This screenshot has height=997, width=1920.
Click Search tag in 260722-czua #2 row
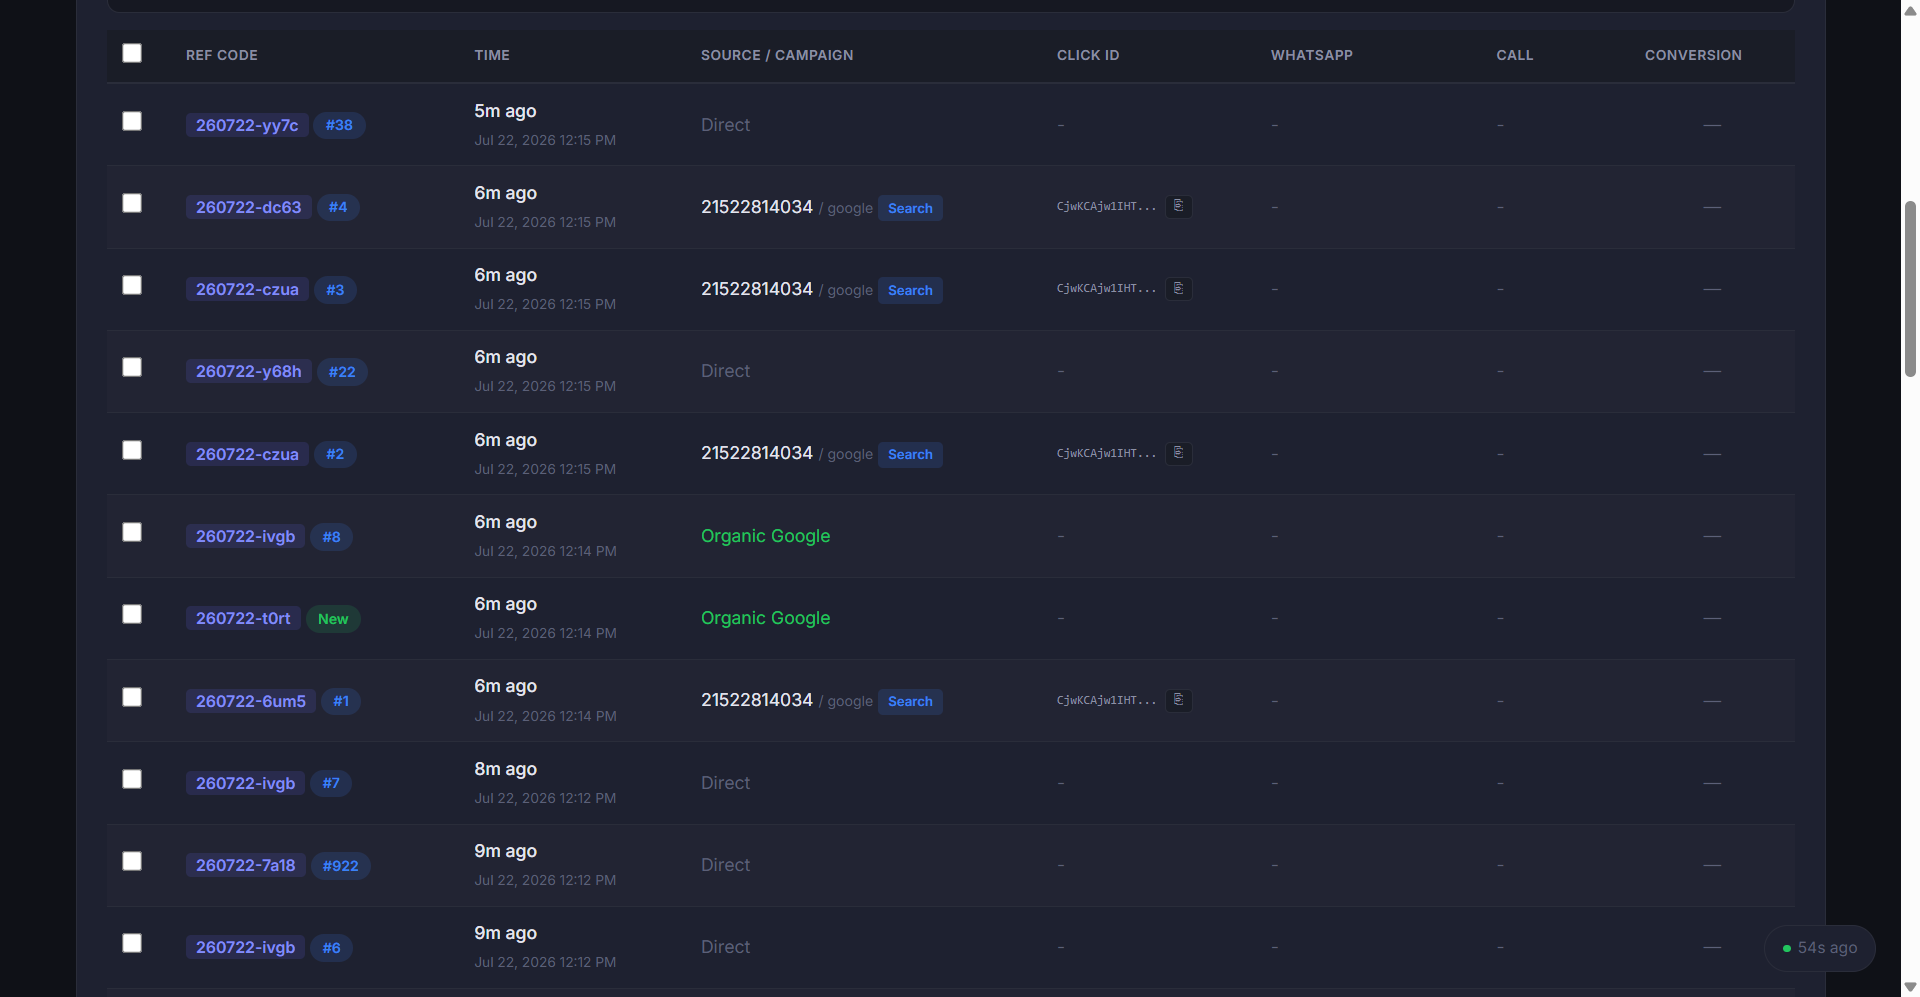pyautogui.click(x=910, y=454)
